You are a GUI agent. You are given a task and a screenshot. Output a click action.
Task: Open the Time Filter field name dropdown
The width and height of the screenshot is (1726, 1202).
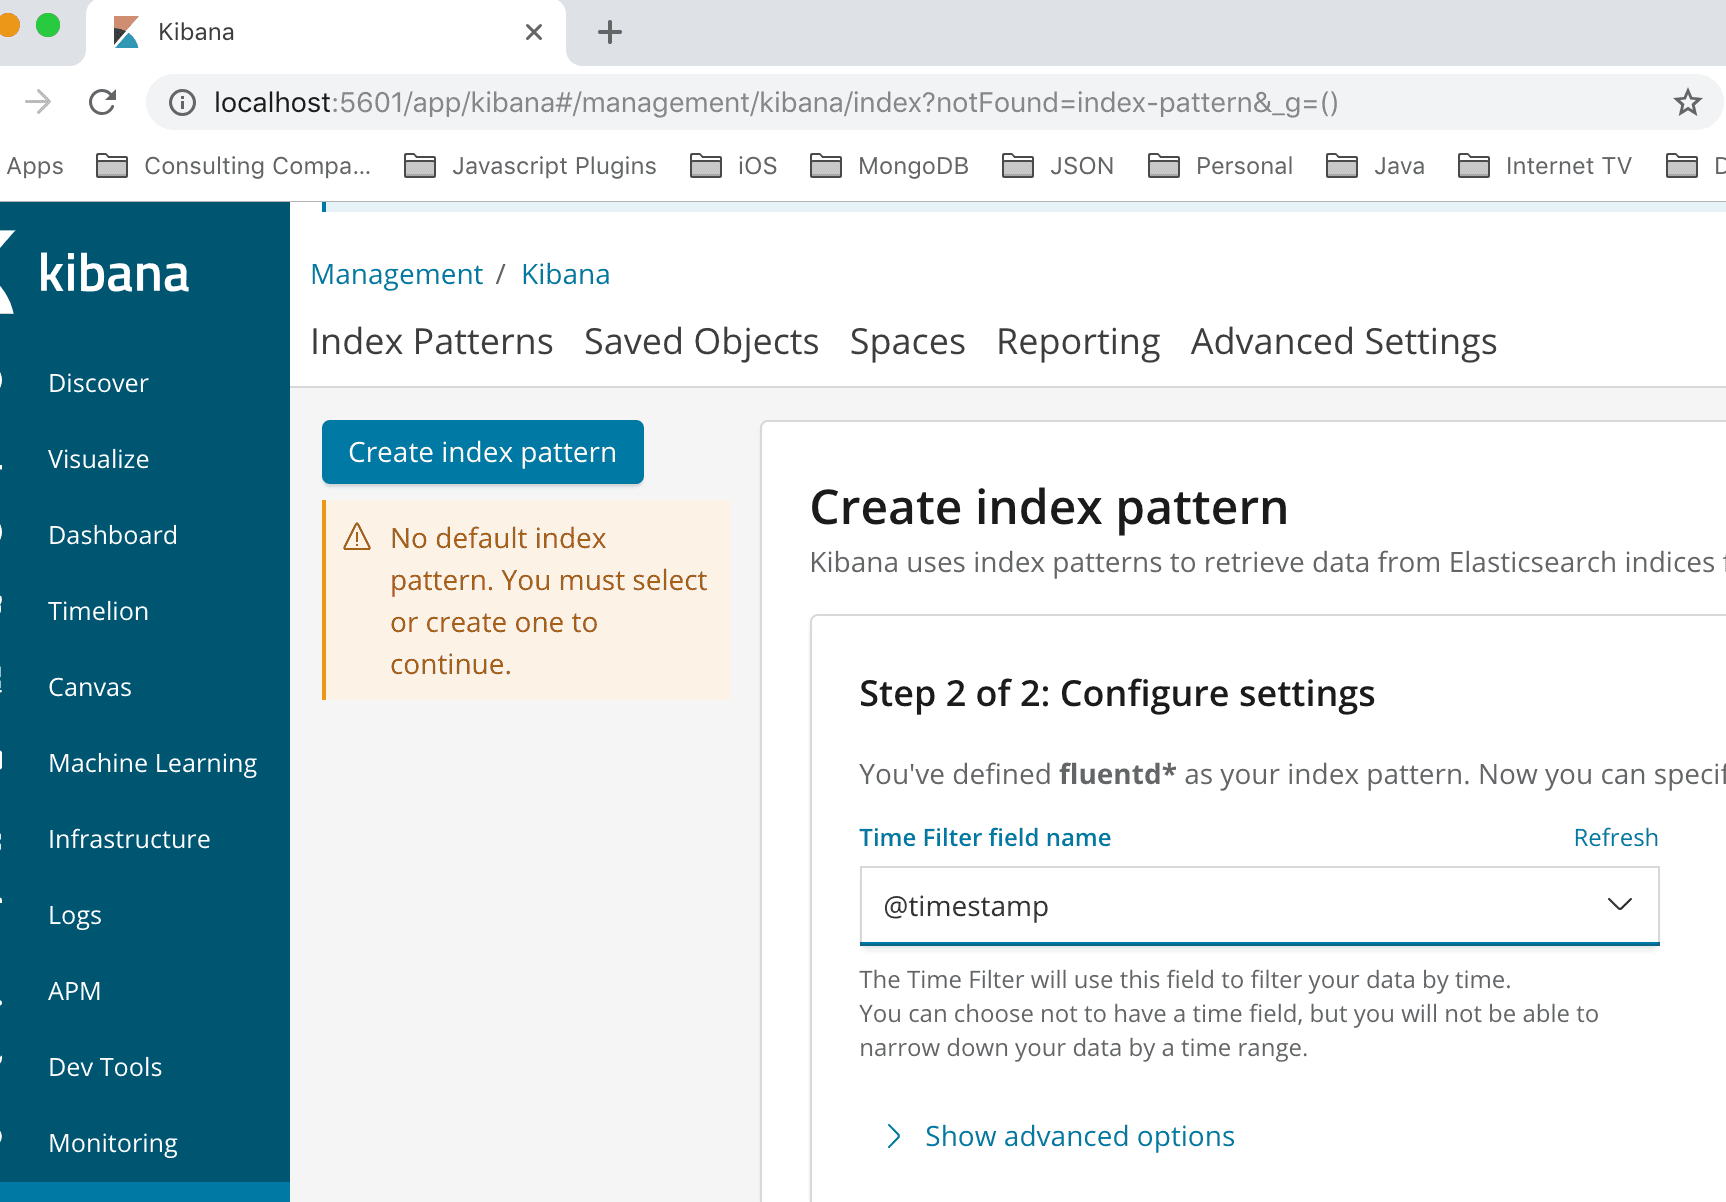[1259, 905]
